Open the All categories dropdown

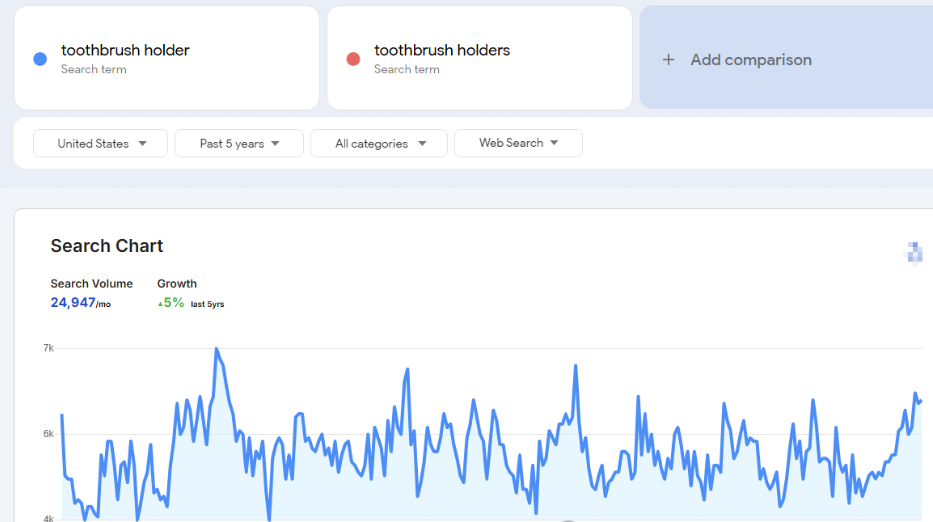click(x=379, y=143)
